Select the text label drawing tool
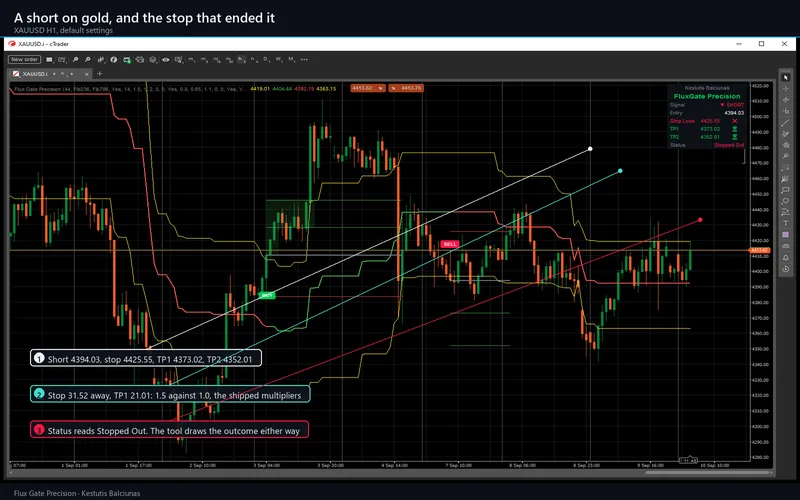The height and width of the screenshot is (500, 800). (x=786, y=222)
